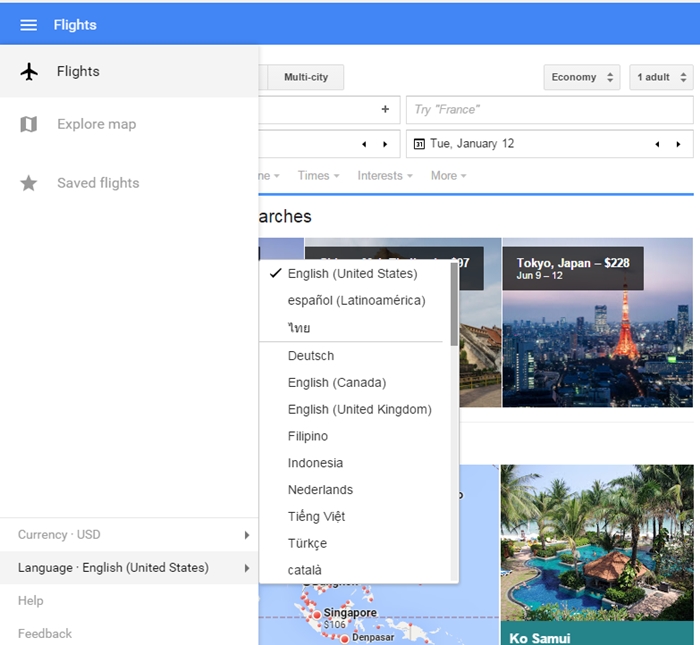Viewport: 700px width, 645px height.
Task: Open the Help link
Action: [31, 601]
